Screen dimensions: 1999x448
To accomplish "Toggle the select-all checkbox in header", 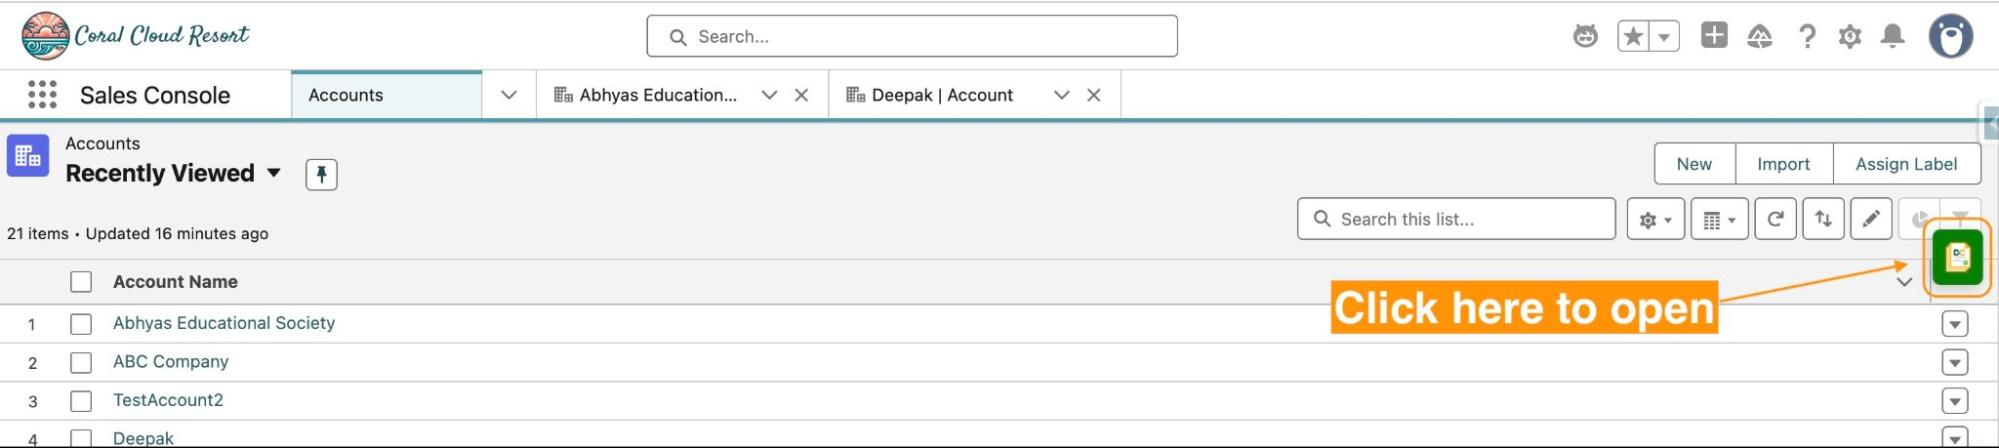I will tap(81, 282).
